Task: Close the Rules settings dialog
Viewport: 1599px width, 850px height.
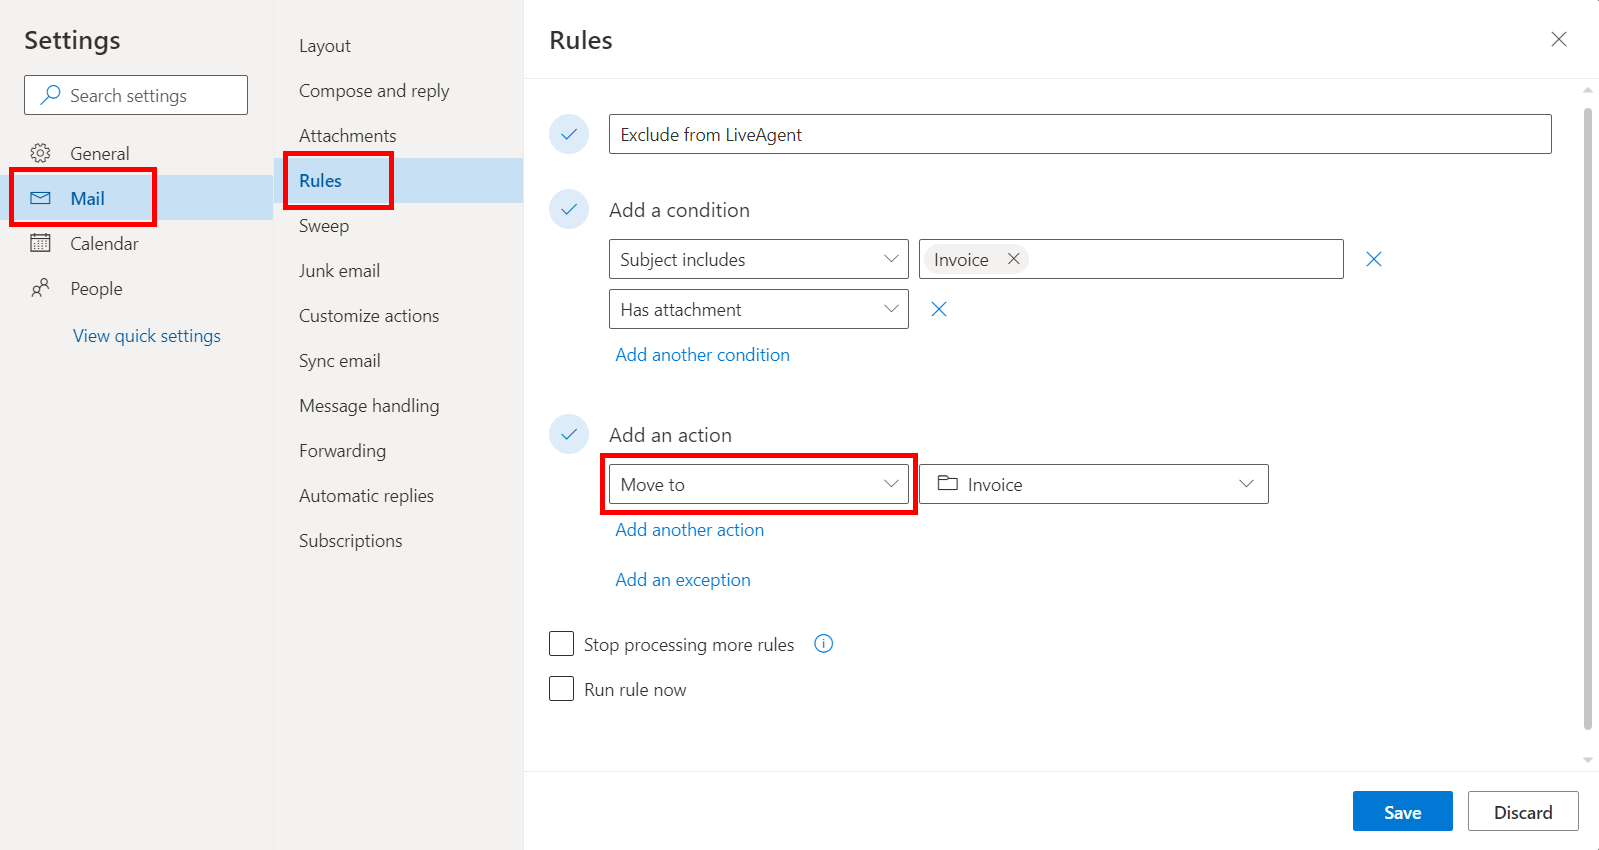Action: pyautogui.click(x=1559, y=39)
